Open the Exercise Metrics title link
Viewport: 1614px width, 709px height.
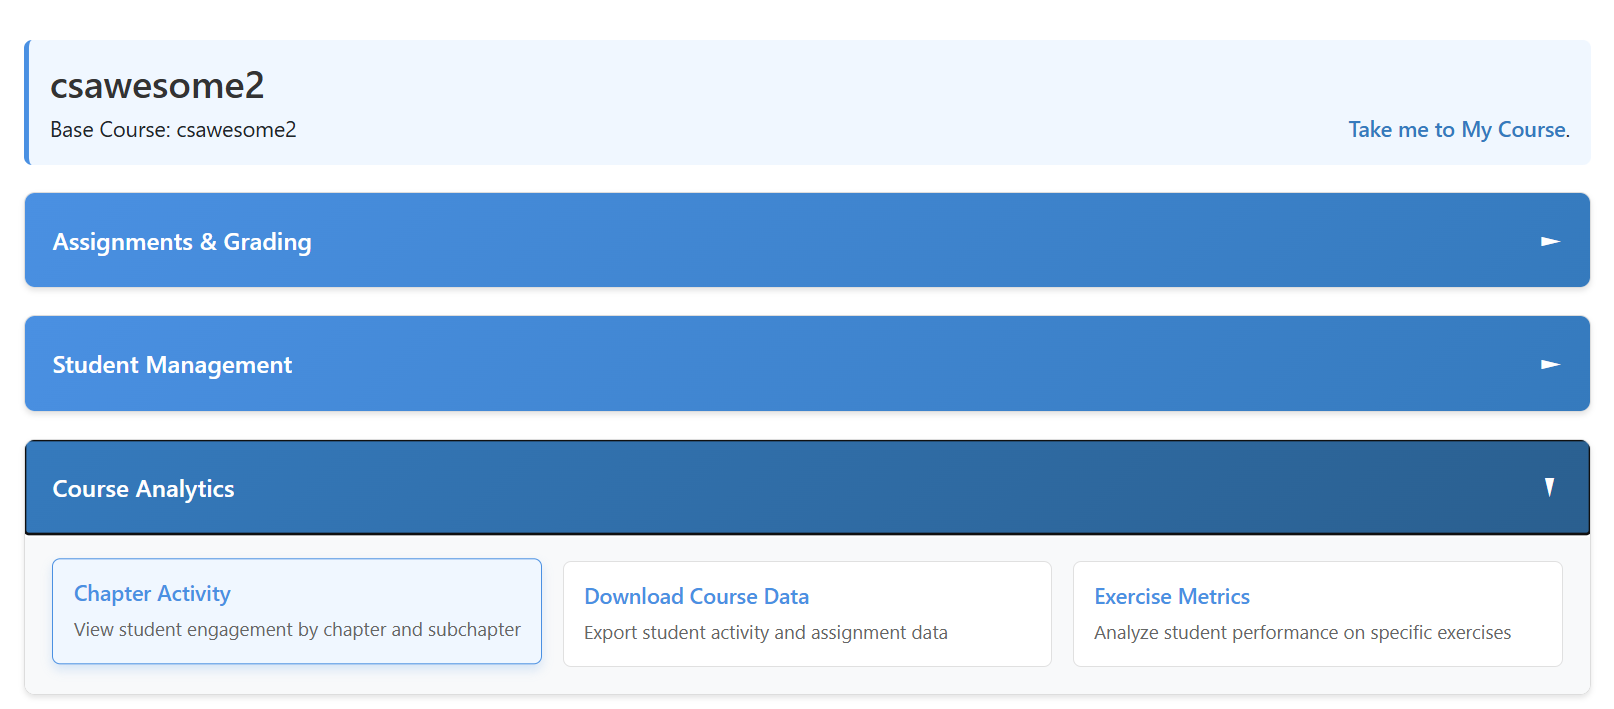pos(1171,597)
